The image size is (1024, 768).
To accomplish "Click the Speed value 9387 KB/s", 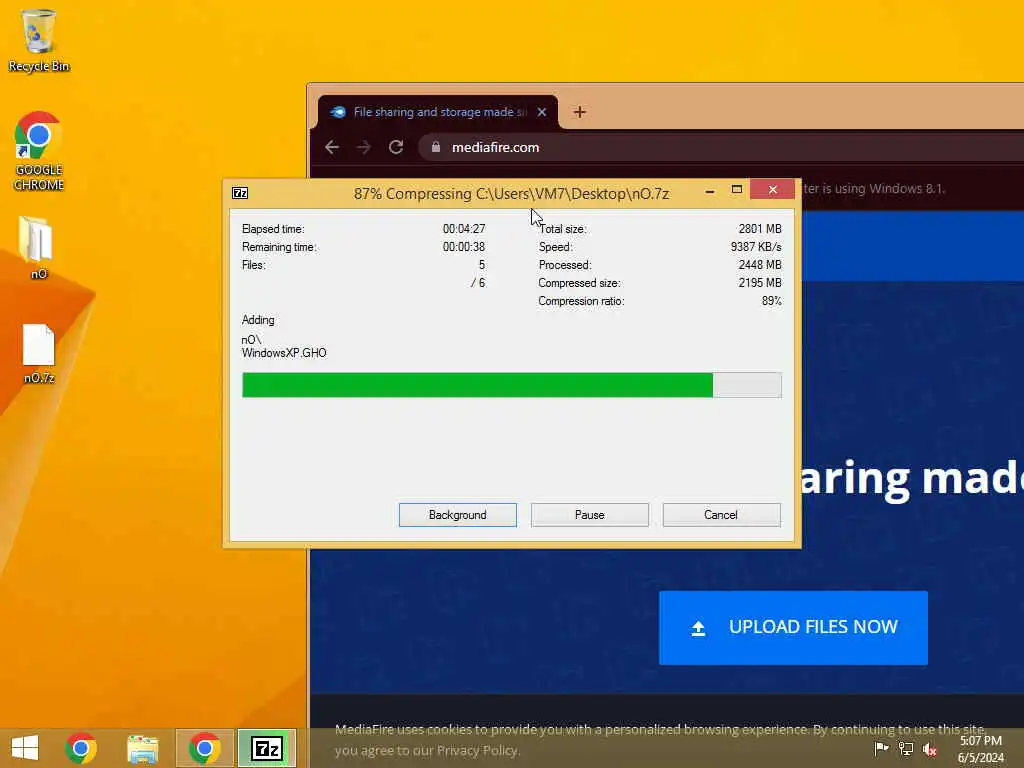I will pyautogui.click(x=756, y=247).
